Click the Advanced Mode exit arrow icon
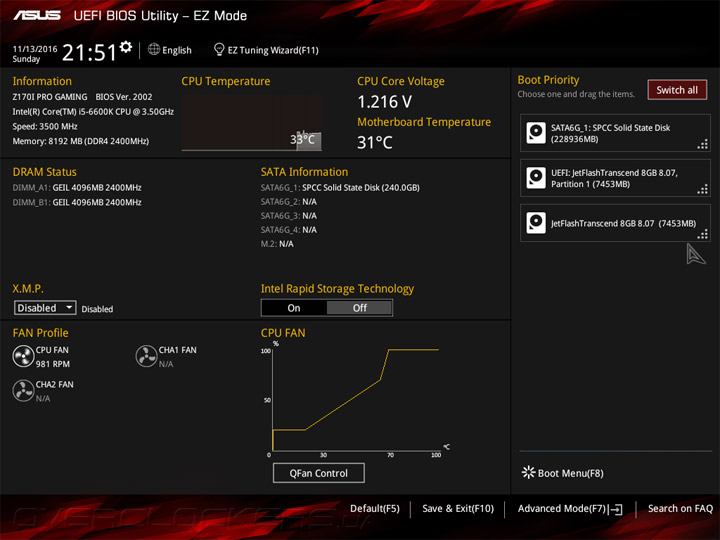The image size is (720, 540). pos(616,509)
